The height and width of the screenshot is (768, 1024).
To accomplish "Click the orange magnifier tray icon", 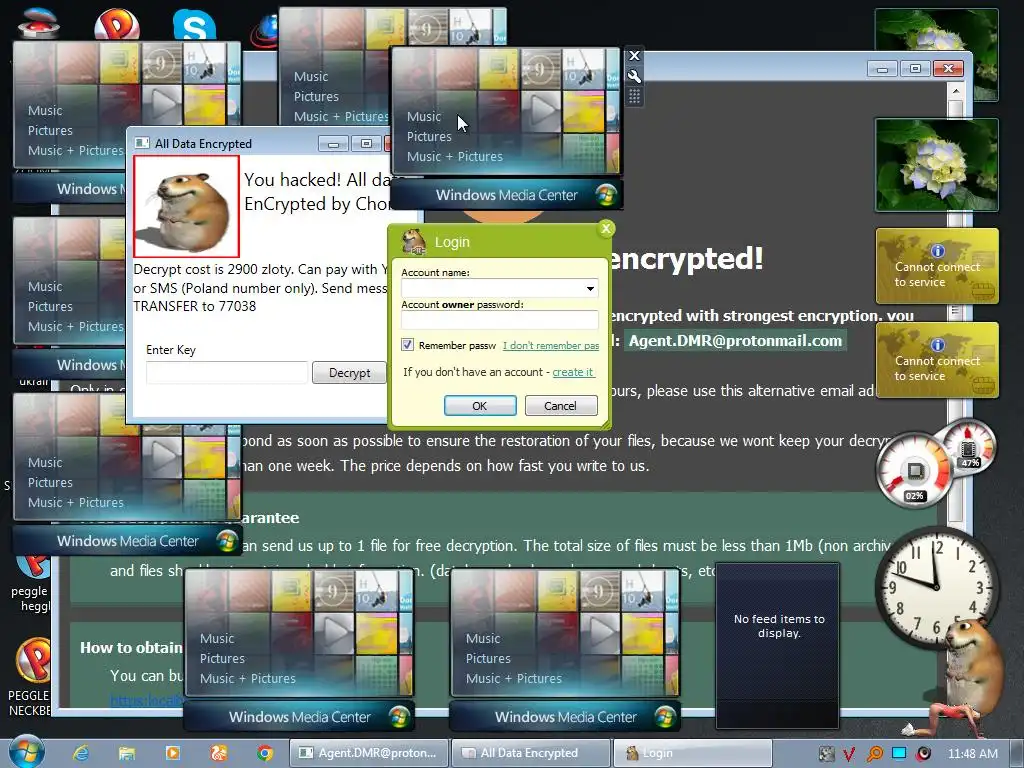I will (874, 754).
